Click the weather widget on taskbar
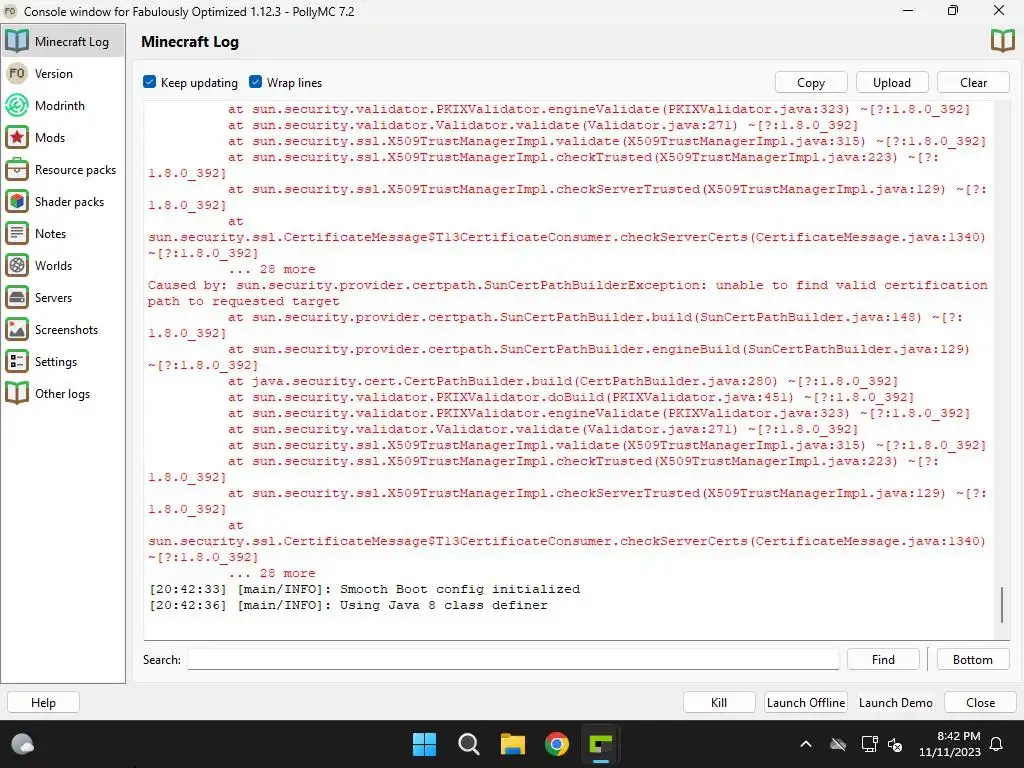 click(x=23, y=744)
